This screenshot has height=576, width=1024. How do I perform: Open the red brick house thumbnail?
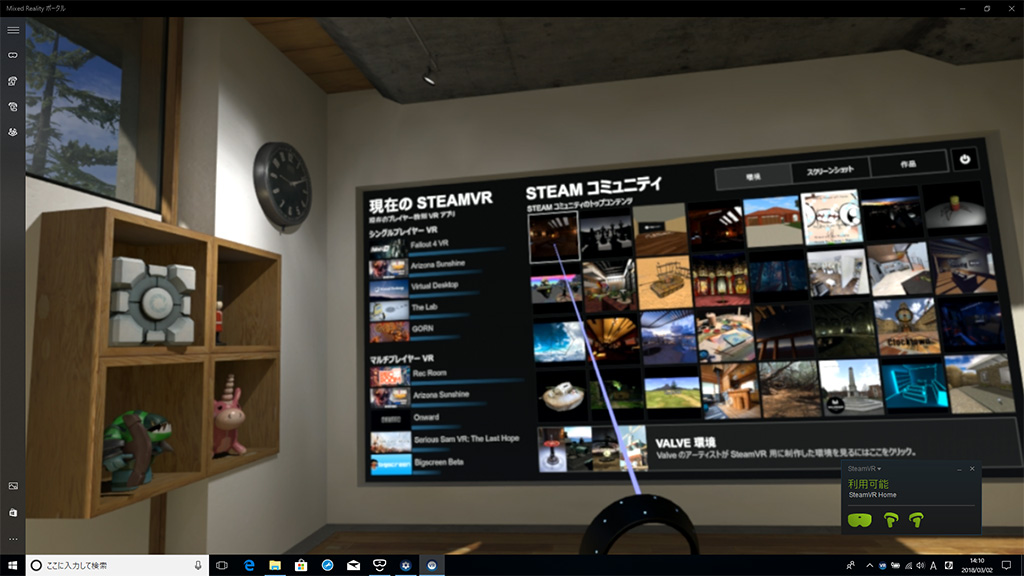772,221
